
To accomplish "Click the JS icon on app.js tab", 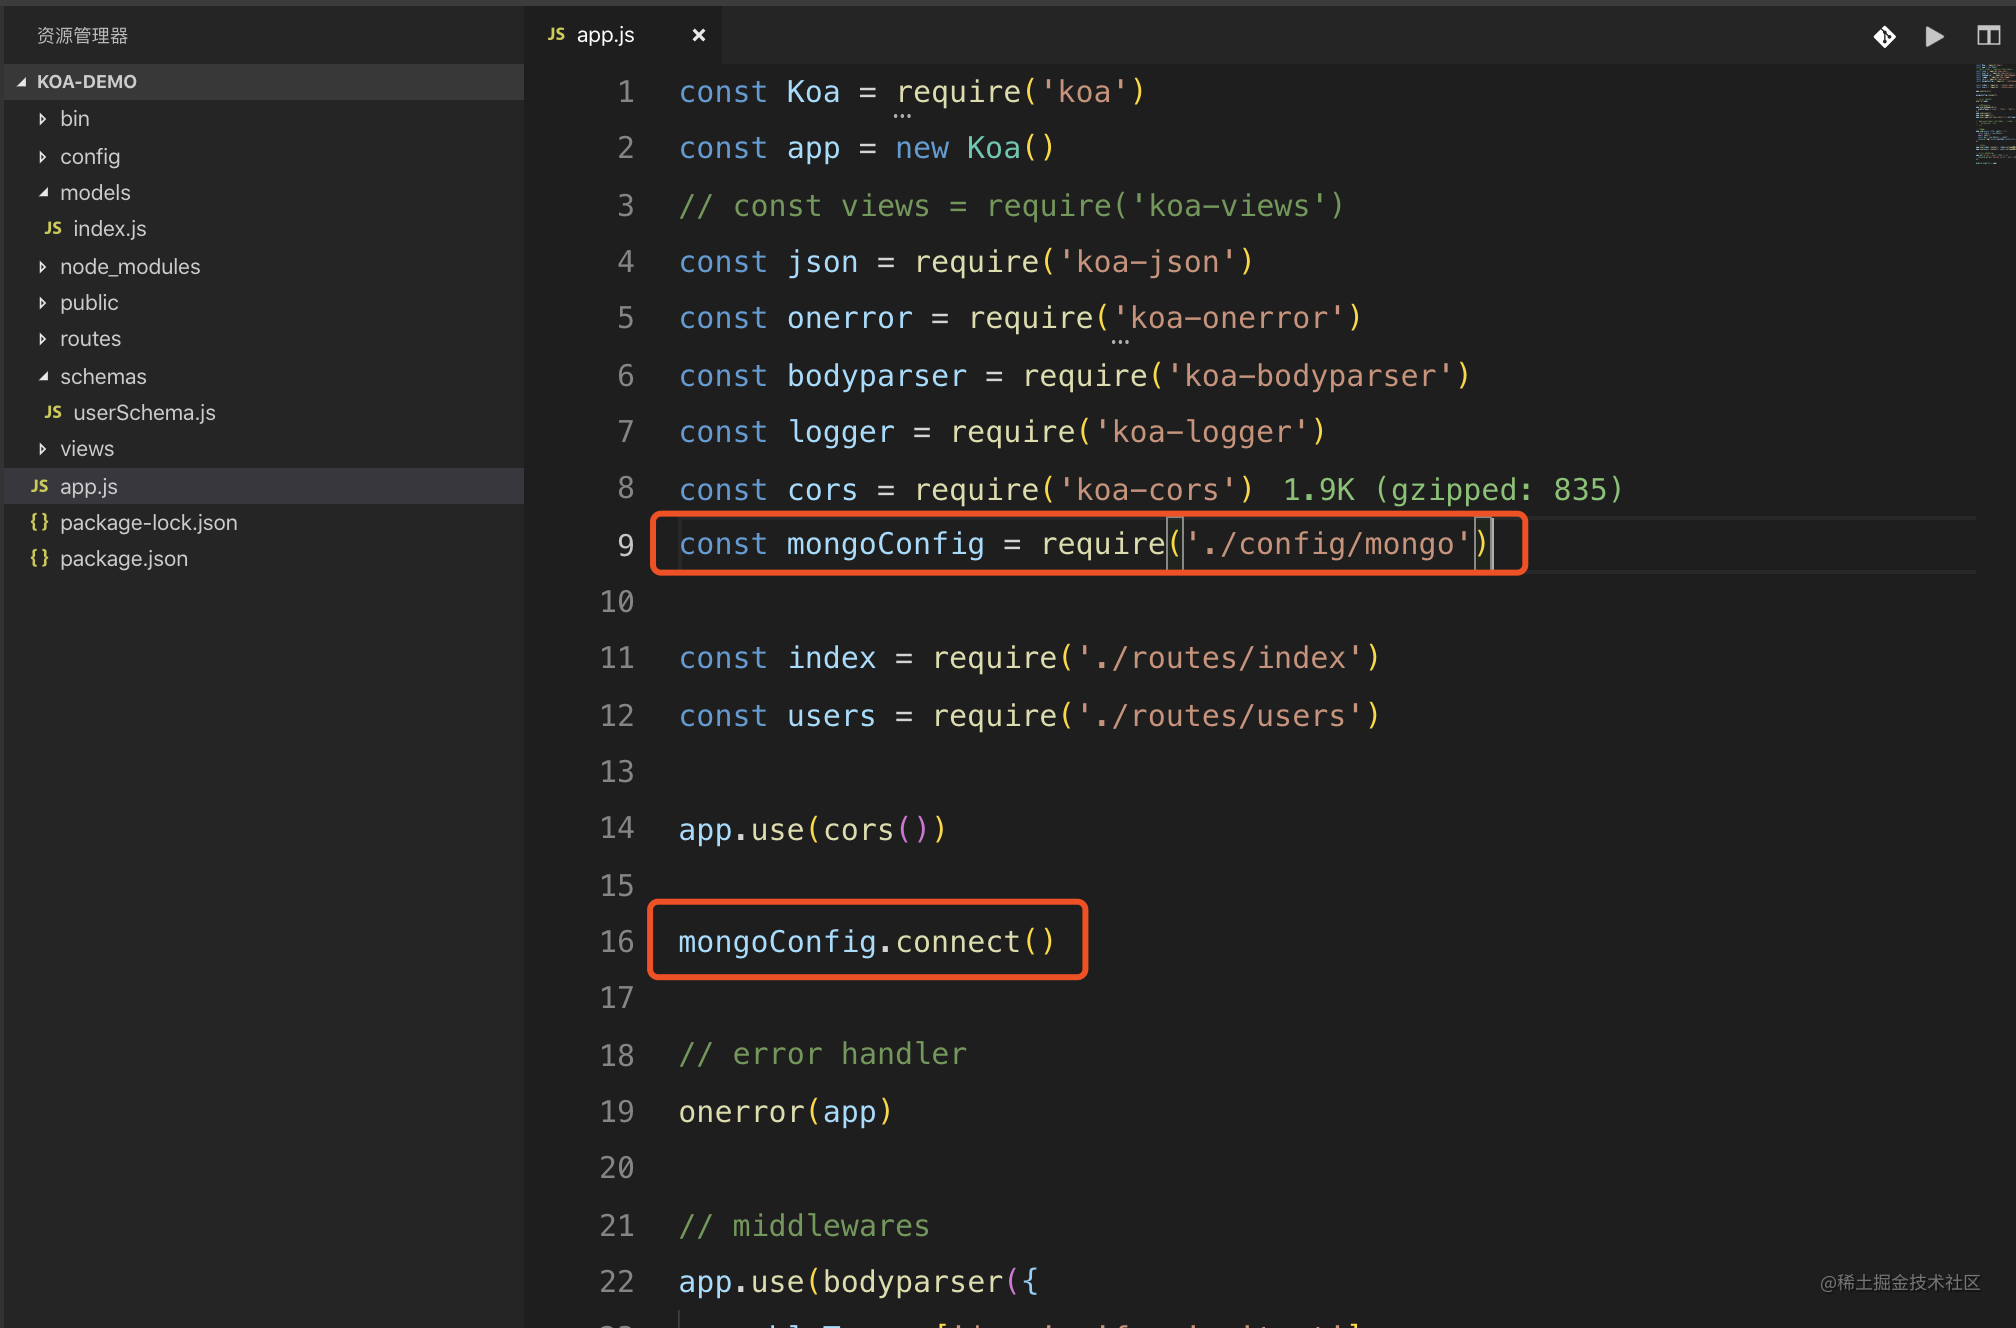I will click(x=556, y=35).
